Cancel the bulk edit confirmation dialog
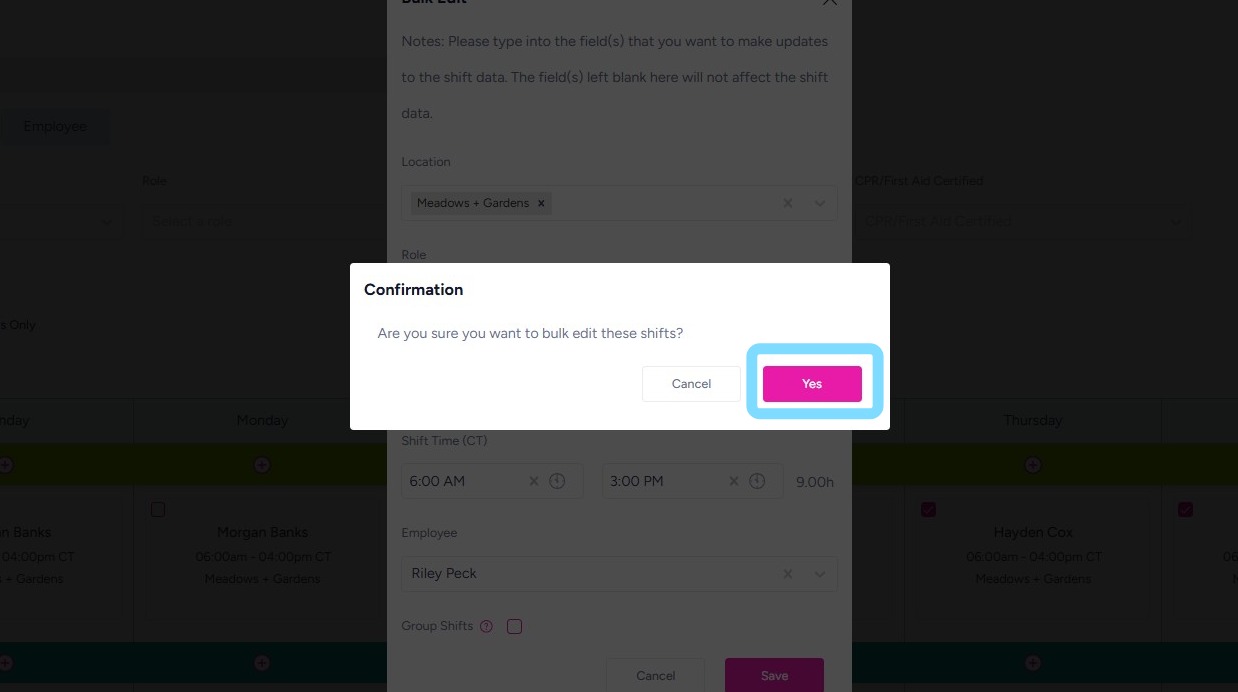Image resolution: width=1238 pixels, height=692 pixels. (x=691, y=384)
